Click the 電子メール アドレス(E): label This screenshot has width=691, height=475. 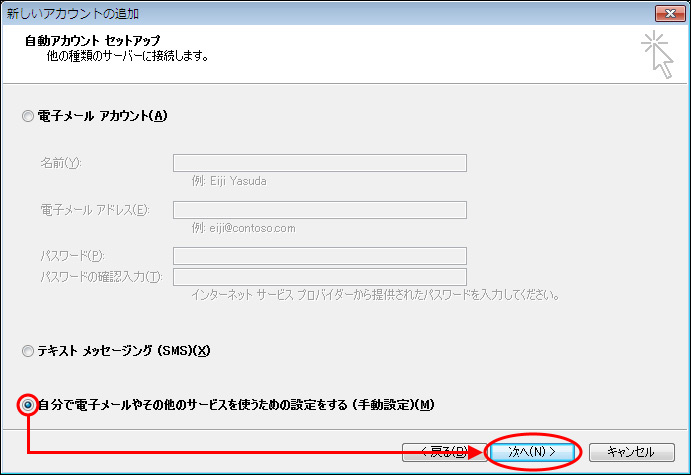coord(95,210)
